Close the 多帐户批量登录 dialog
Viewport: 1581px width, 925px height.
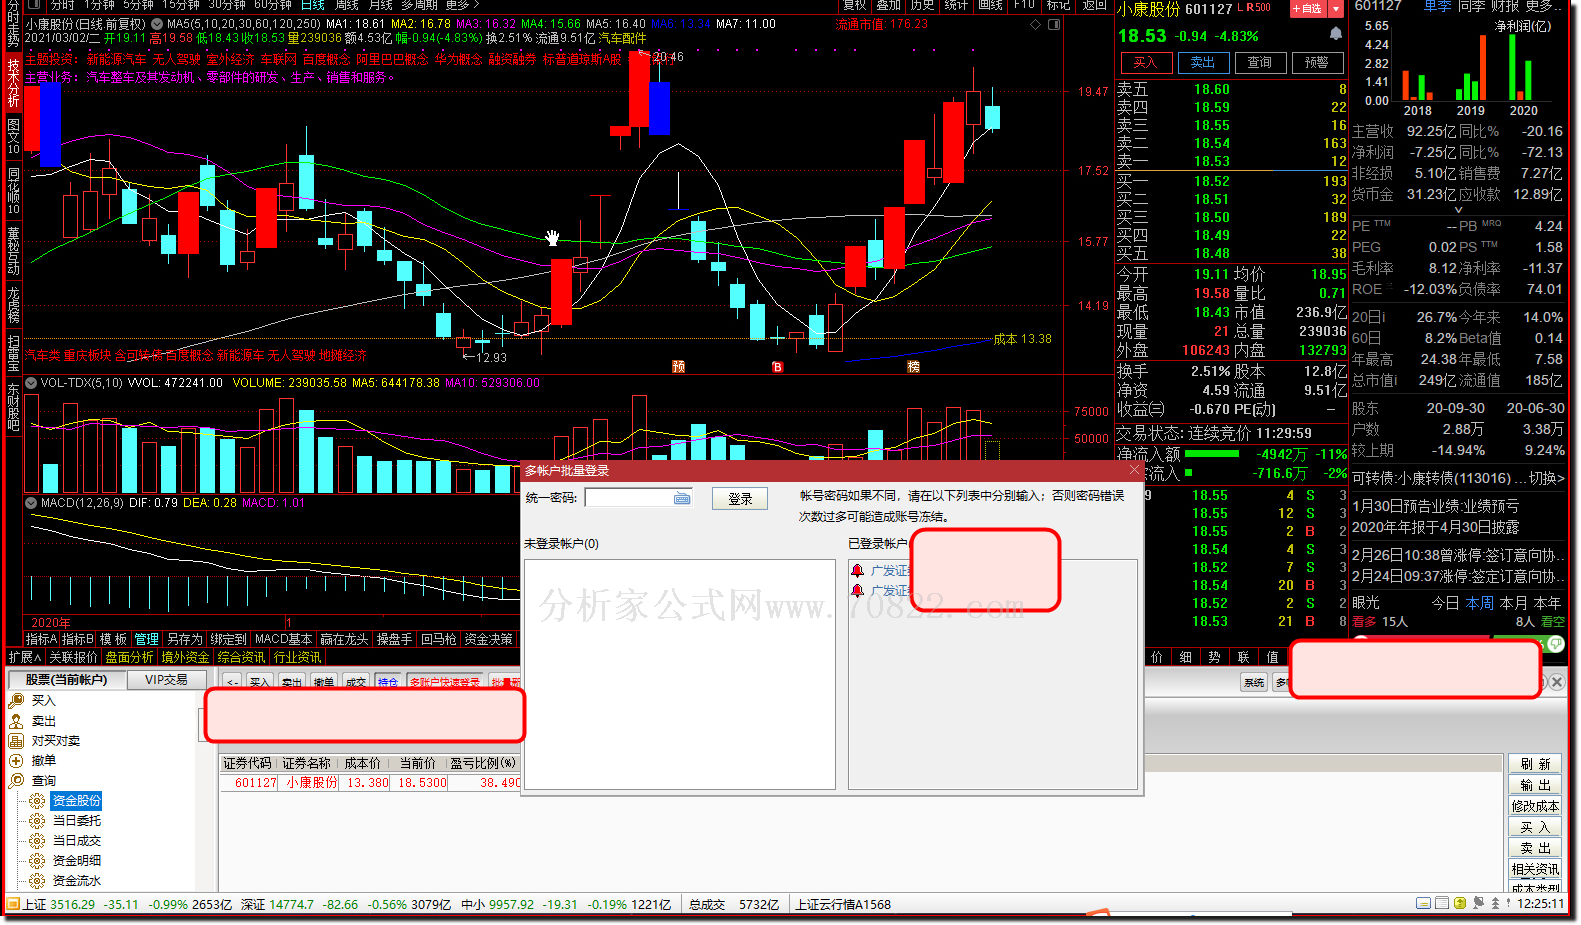click(x=1134, y=470)
